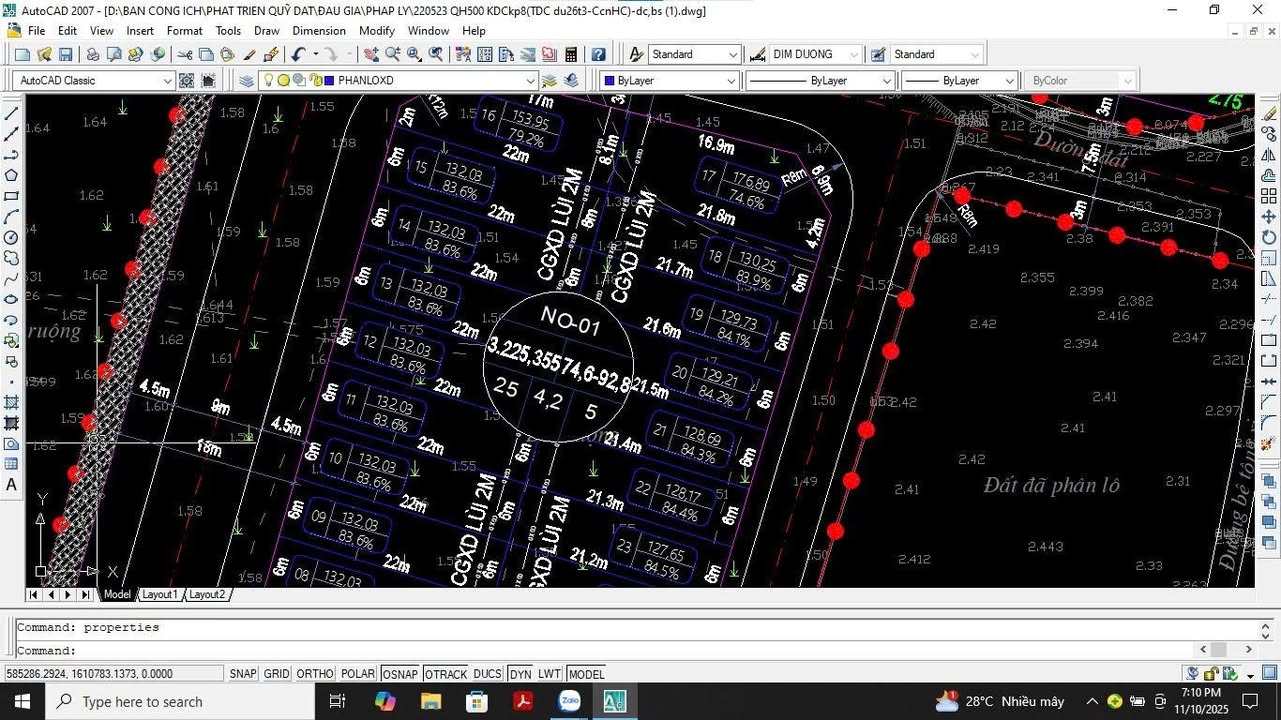Open the AutoCAD Classic workspace dropdown

[168, 80]
